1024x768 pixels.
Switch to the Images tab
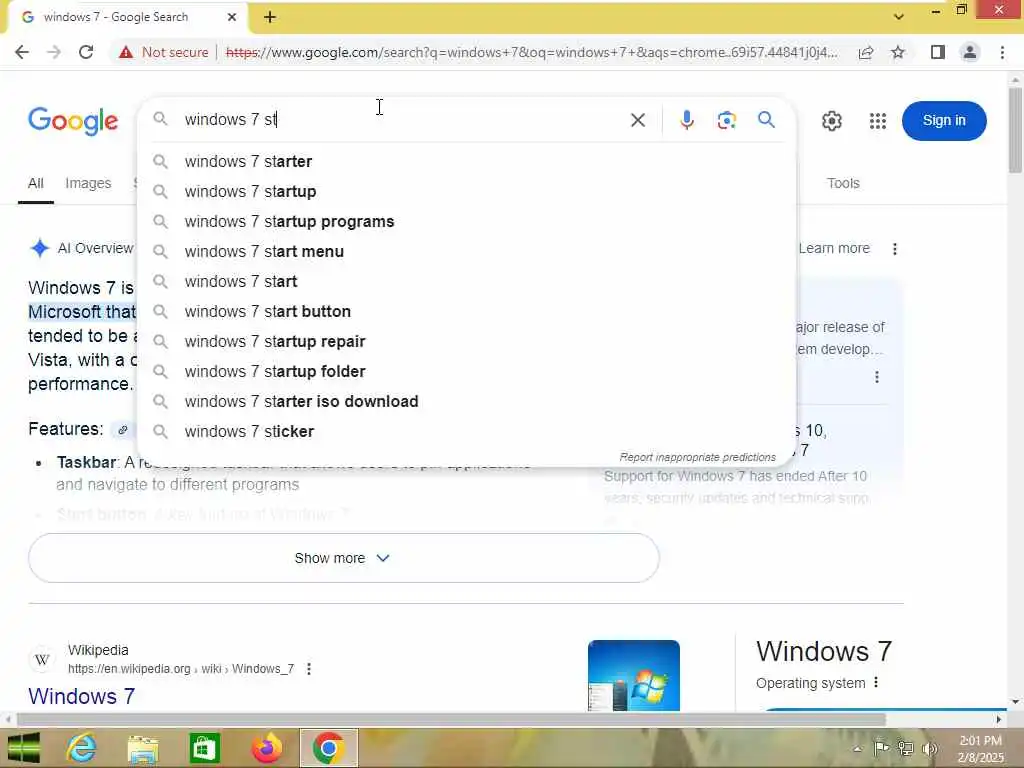click(88, 184)
